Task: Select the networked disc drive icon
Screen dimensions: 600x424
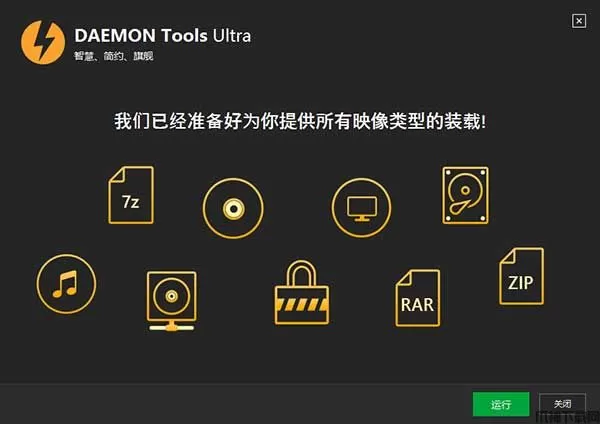Action: point(171,301)
